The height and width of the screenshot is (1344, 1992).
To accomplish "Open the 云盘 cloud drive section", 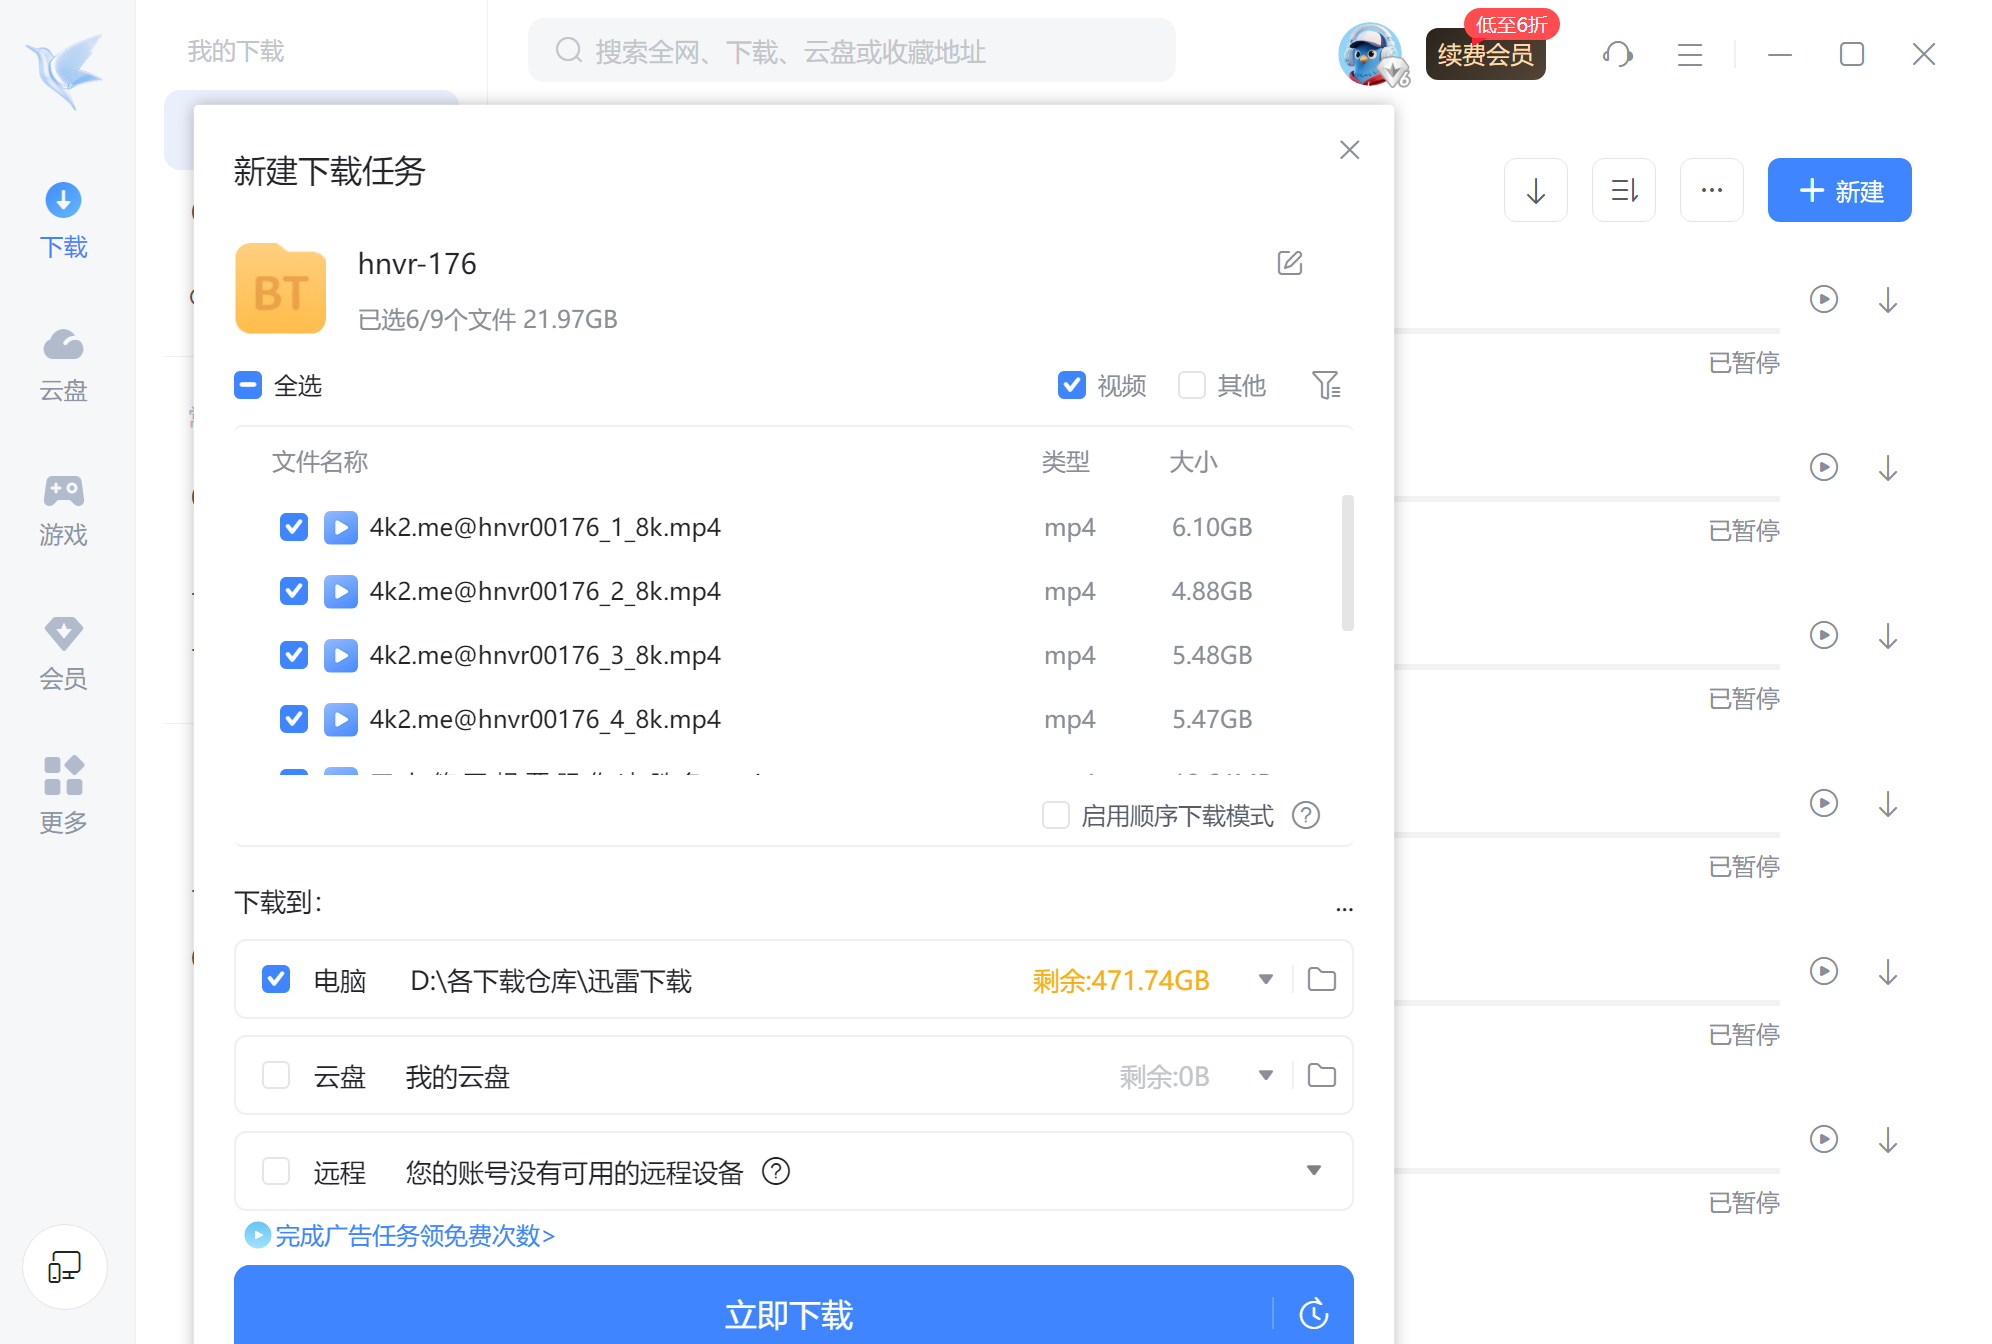I will (63, 365).
